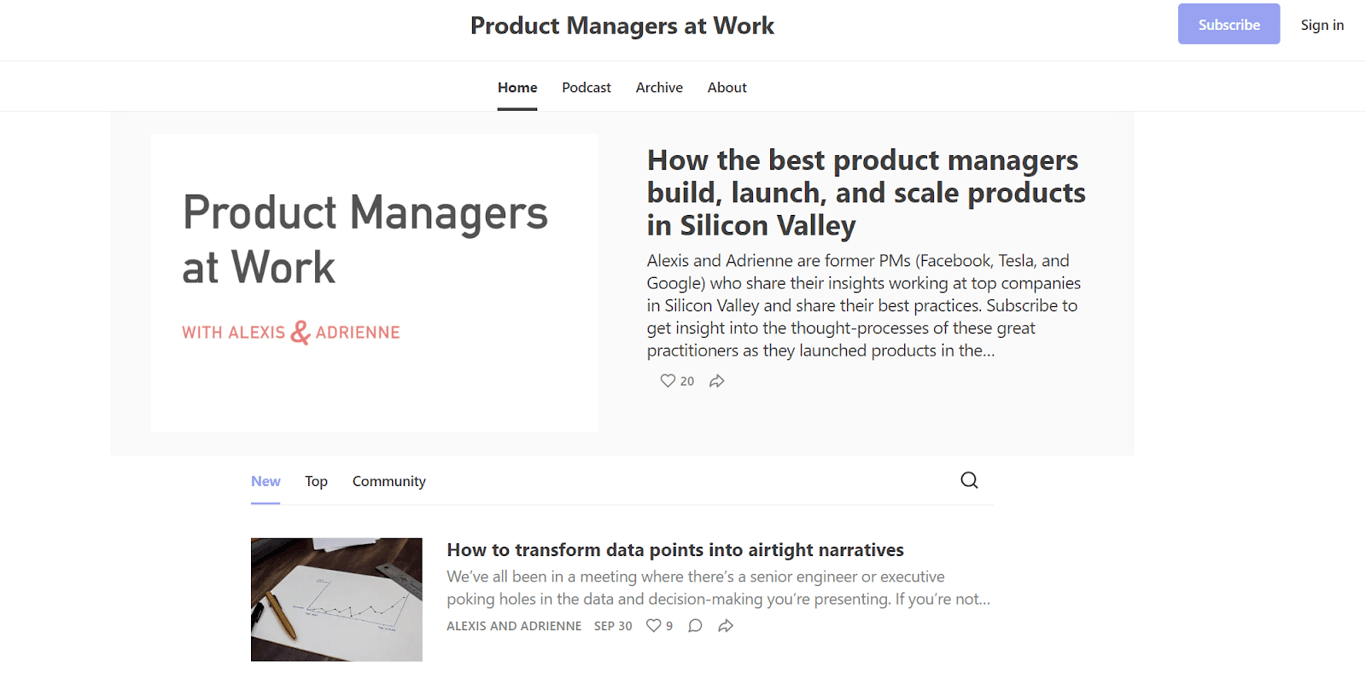The image size is (1366, 684).
Task: Click the Sign in link
Action: [1322, 24]
